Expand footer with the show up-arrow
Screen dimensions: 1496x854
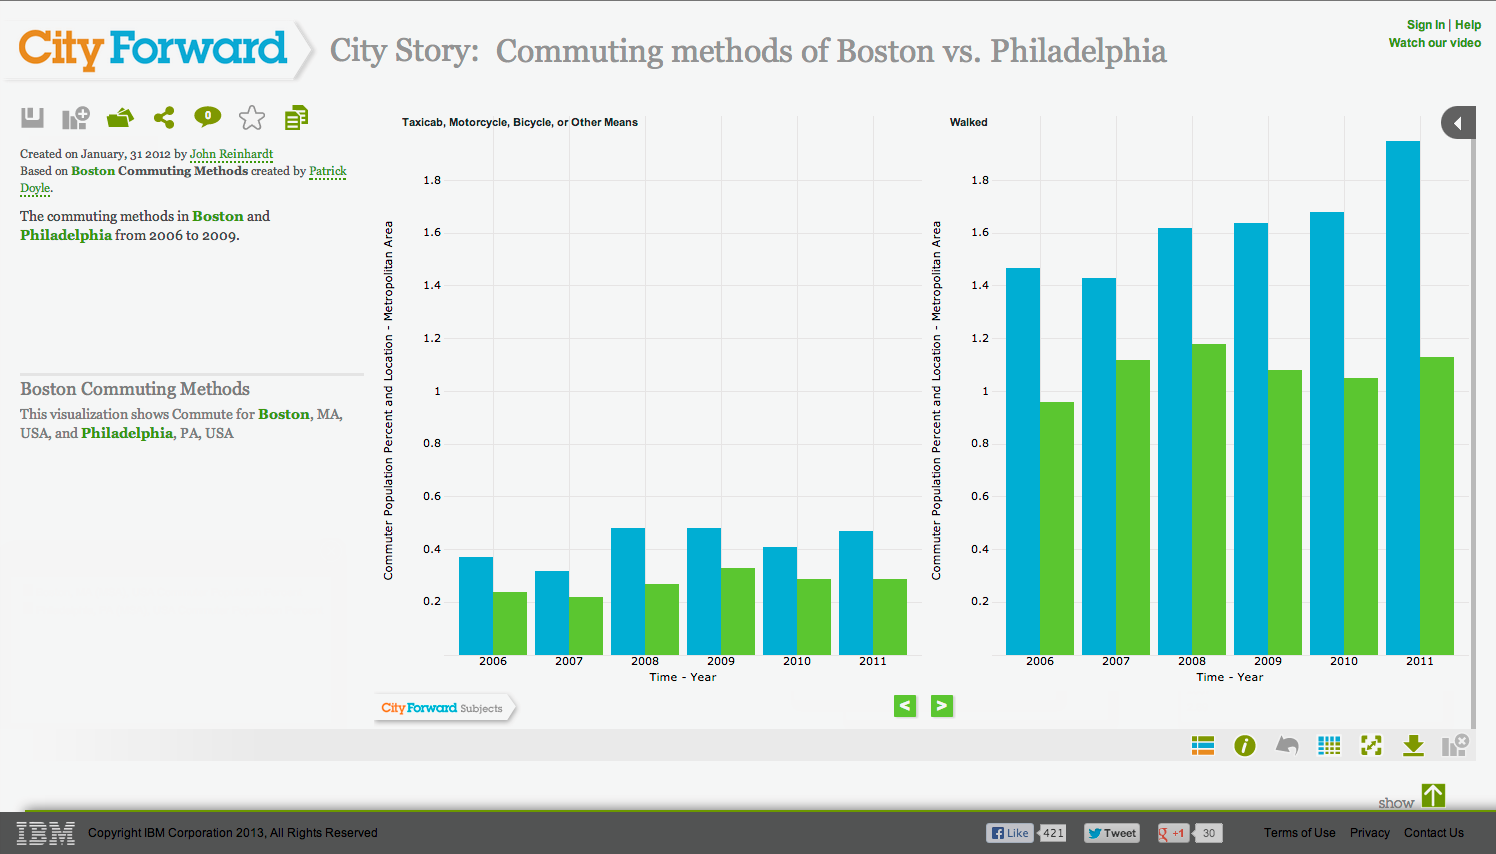tap(1434, 796)
